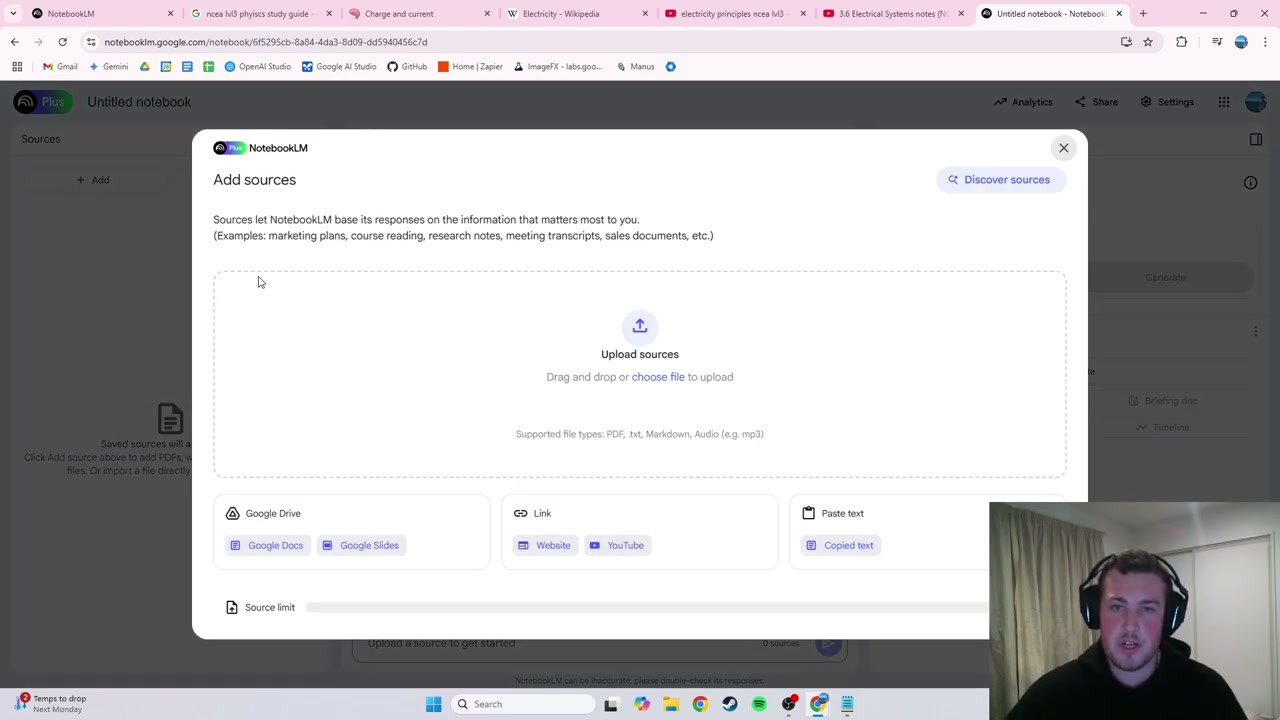This screenshot has height=720, width=1280.
Task: Open the Windows Start menu
Action: [x=434, y=704]
